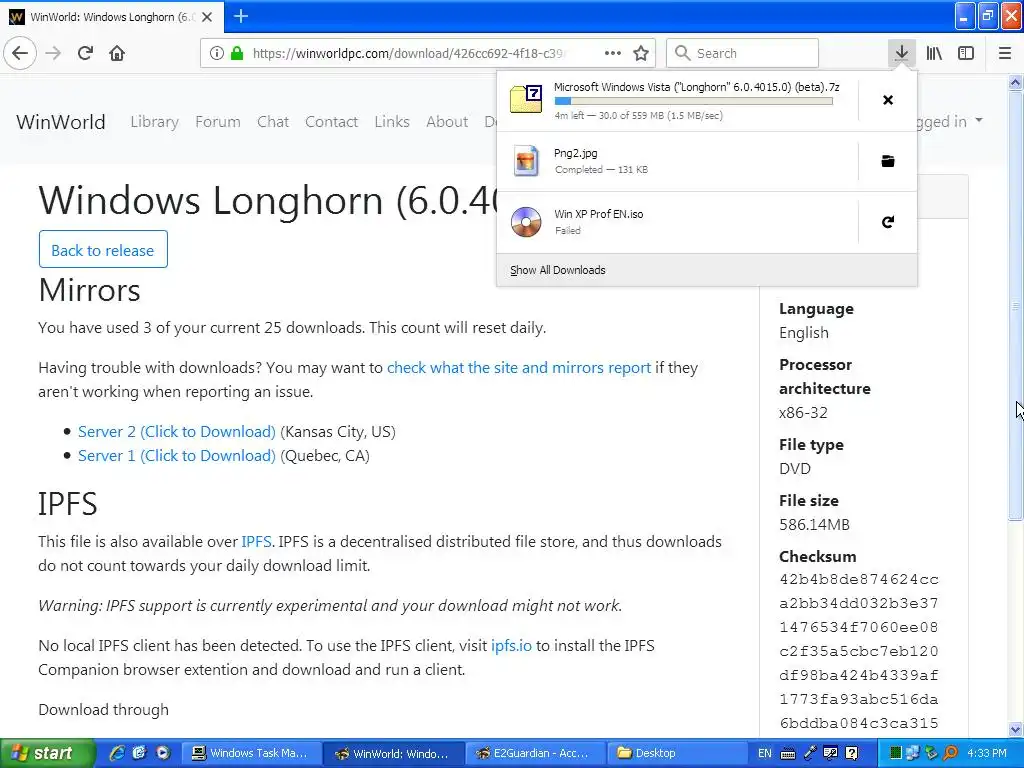This screenshot has height=768, width=1024.
Task: Open the on-screen keyboard language bar icon
Action: (788, 753)
